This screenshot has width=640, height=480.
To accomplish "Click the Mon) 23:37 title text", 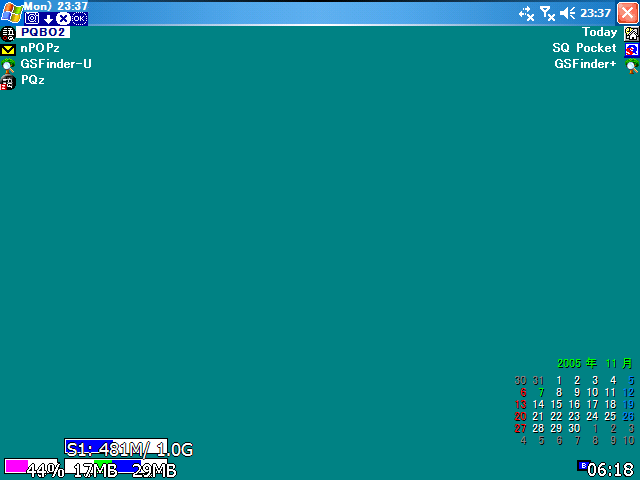I will [56, 6].
